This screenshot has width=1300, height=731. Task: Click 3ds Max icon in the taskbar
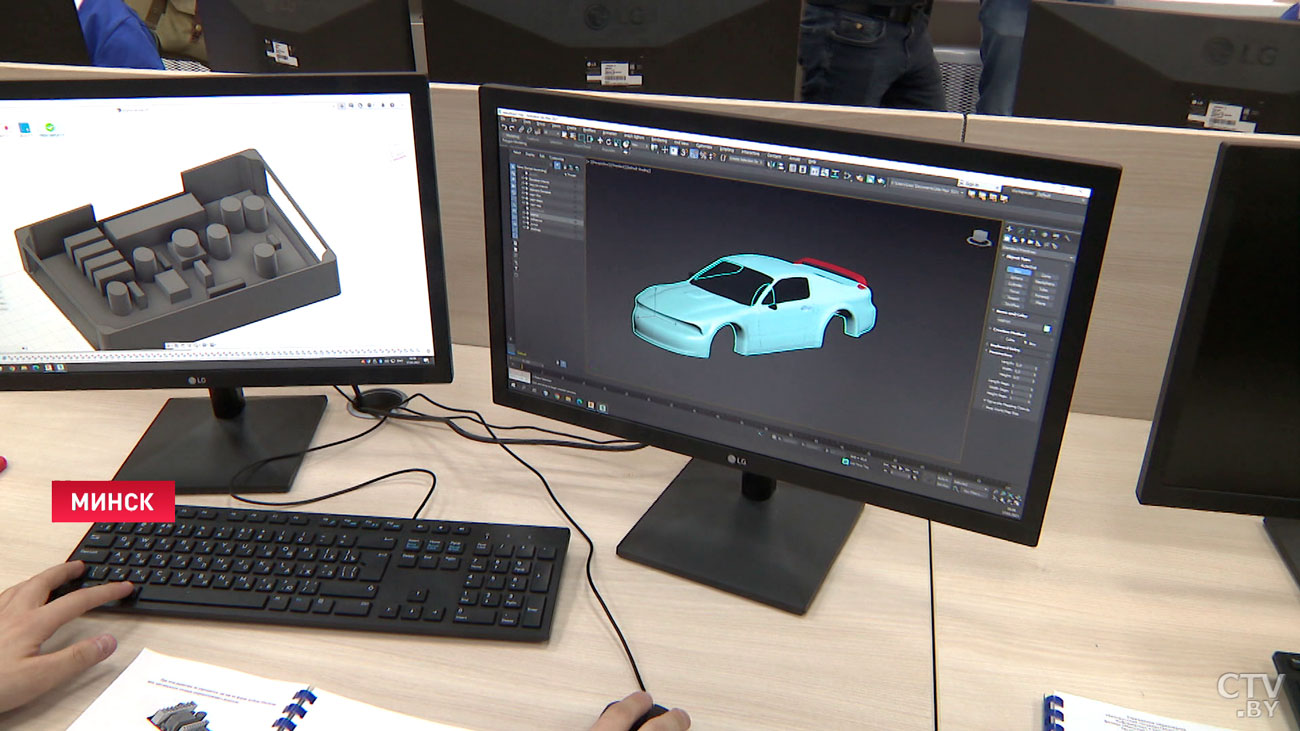pyautogui.click(x=602, y=407)
